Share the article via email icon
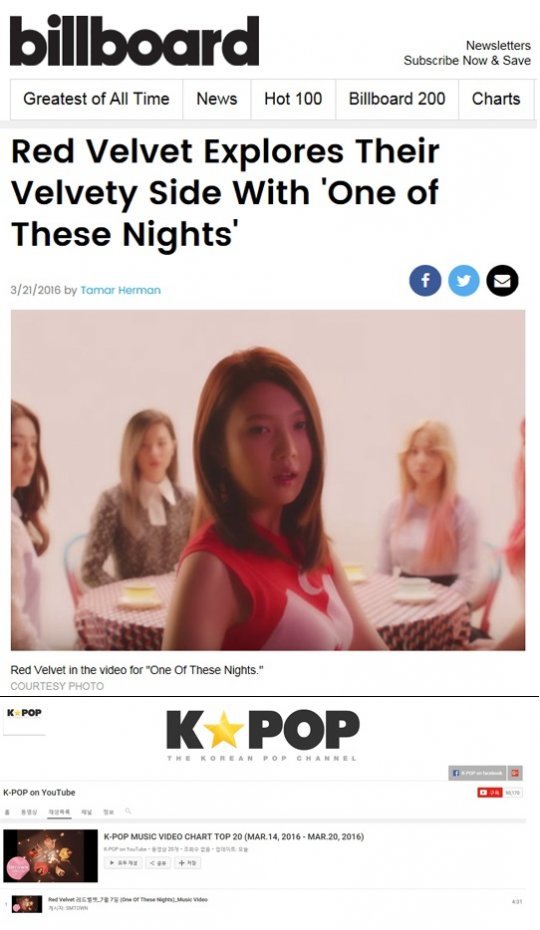 [x=502, y=281]
